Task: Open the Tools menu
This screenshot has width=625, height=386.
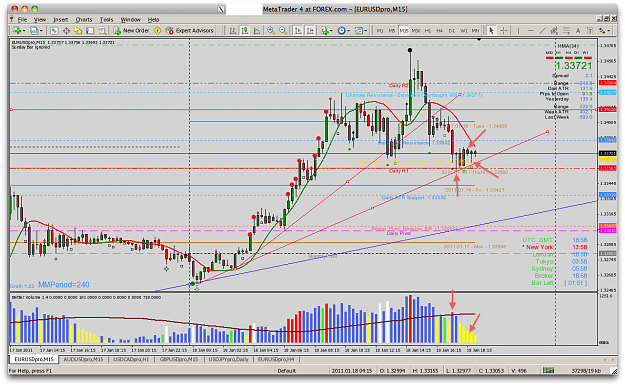Action: [x=106, y=19]
